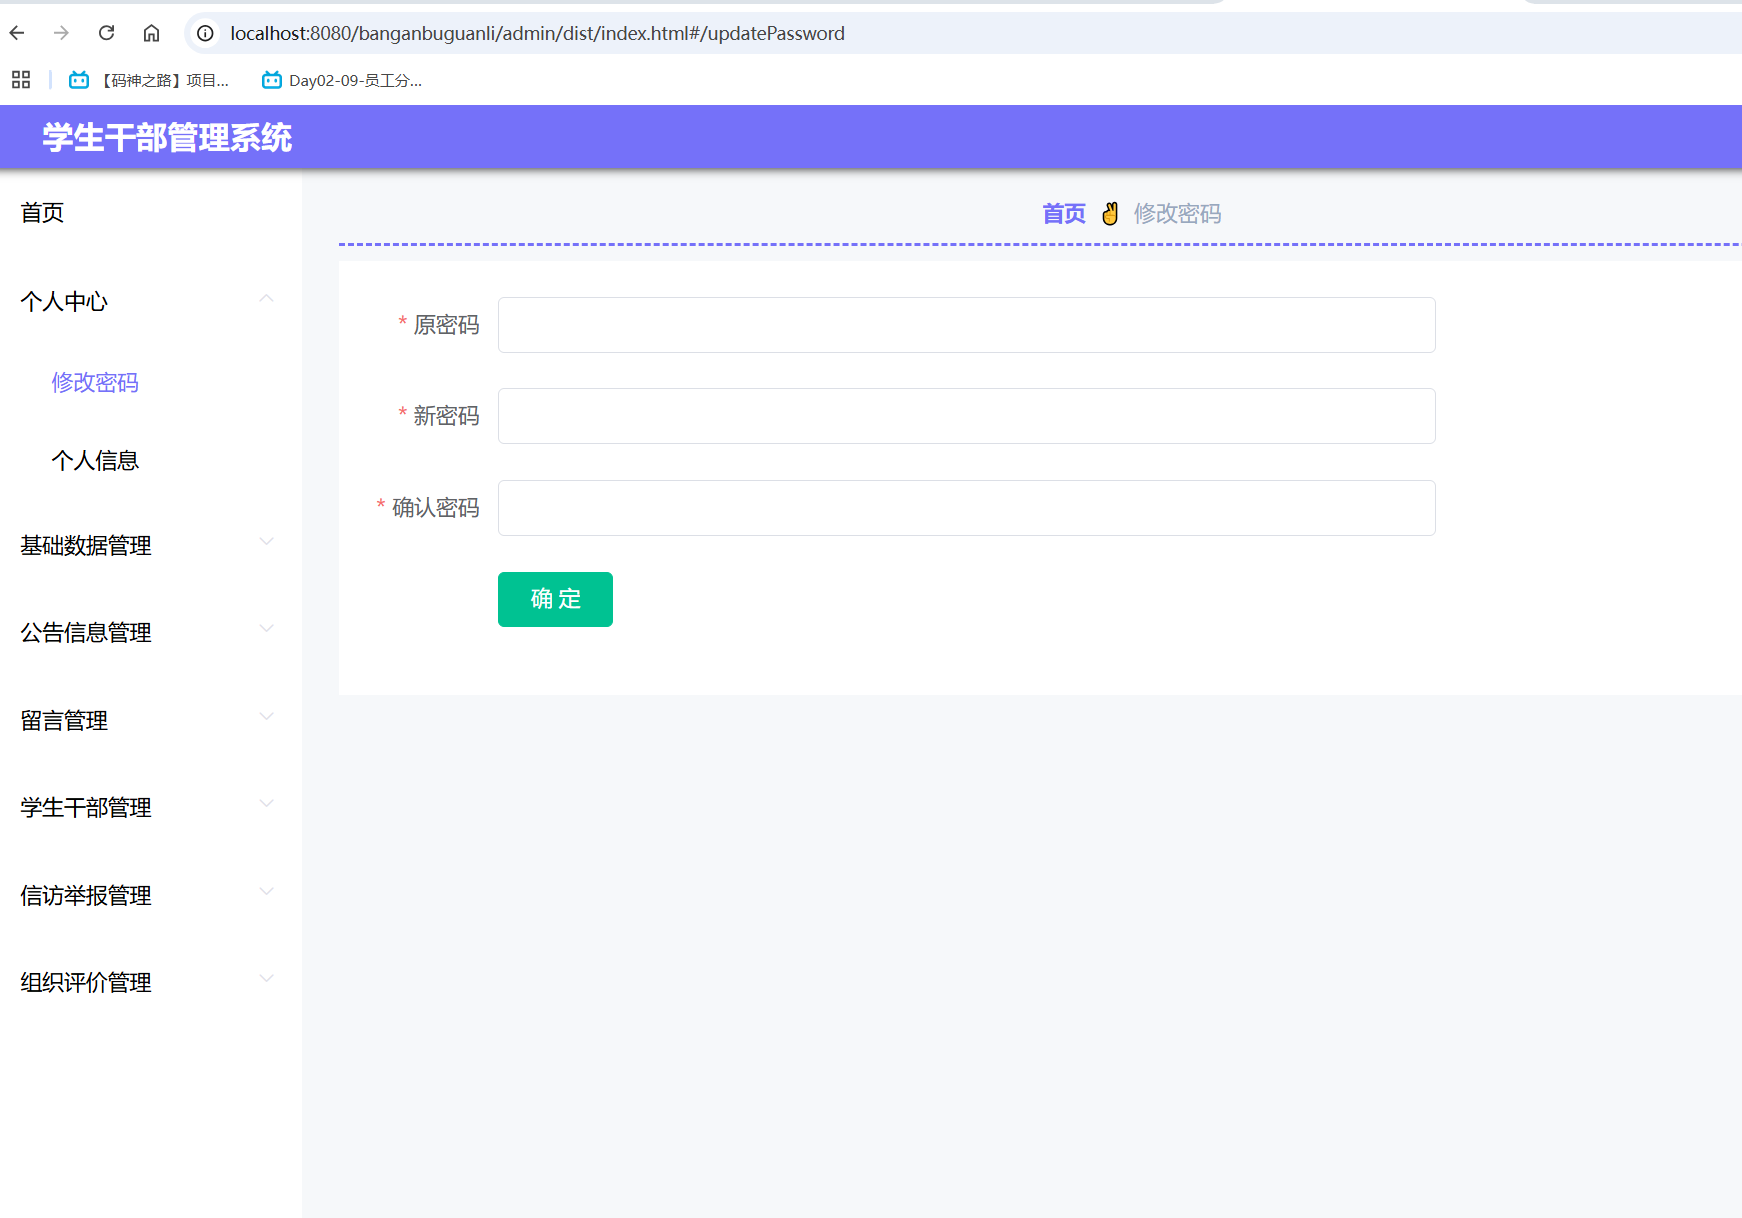Screen dimensions: 1742x1218
Task: Click the 新密码 field label
Action: (446, 416)
